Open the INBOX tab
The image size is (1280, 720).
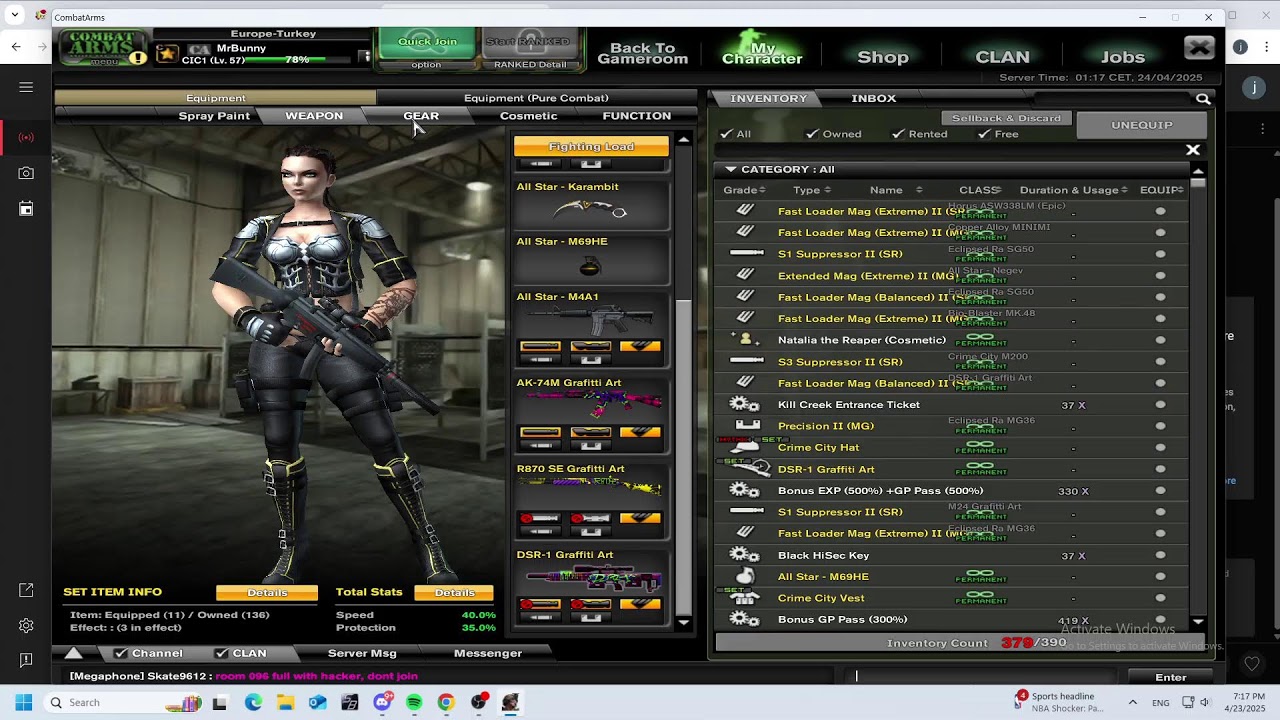coord(874,98)
